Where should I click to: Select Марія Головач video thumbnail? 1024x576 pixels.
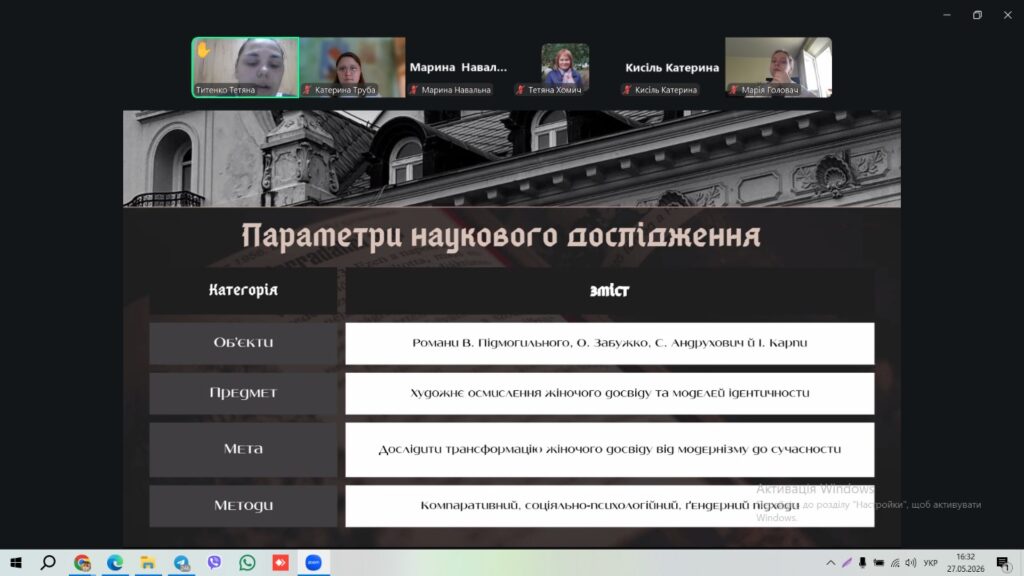pyautogui.click(x=778, y=67)
